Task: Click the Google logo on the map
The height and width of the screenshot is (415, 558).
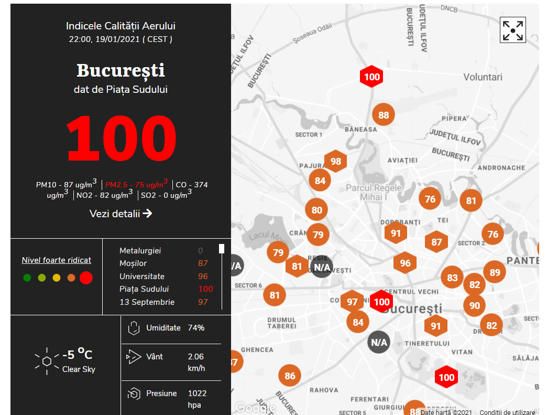Action: coord(255,407)
